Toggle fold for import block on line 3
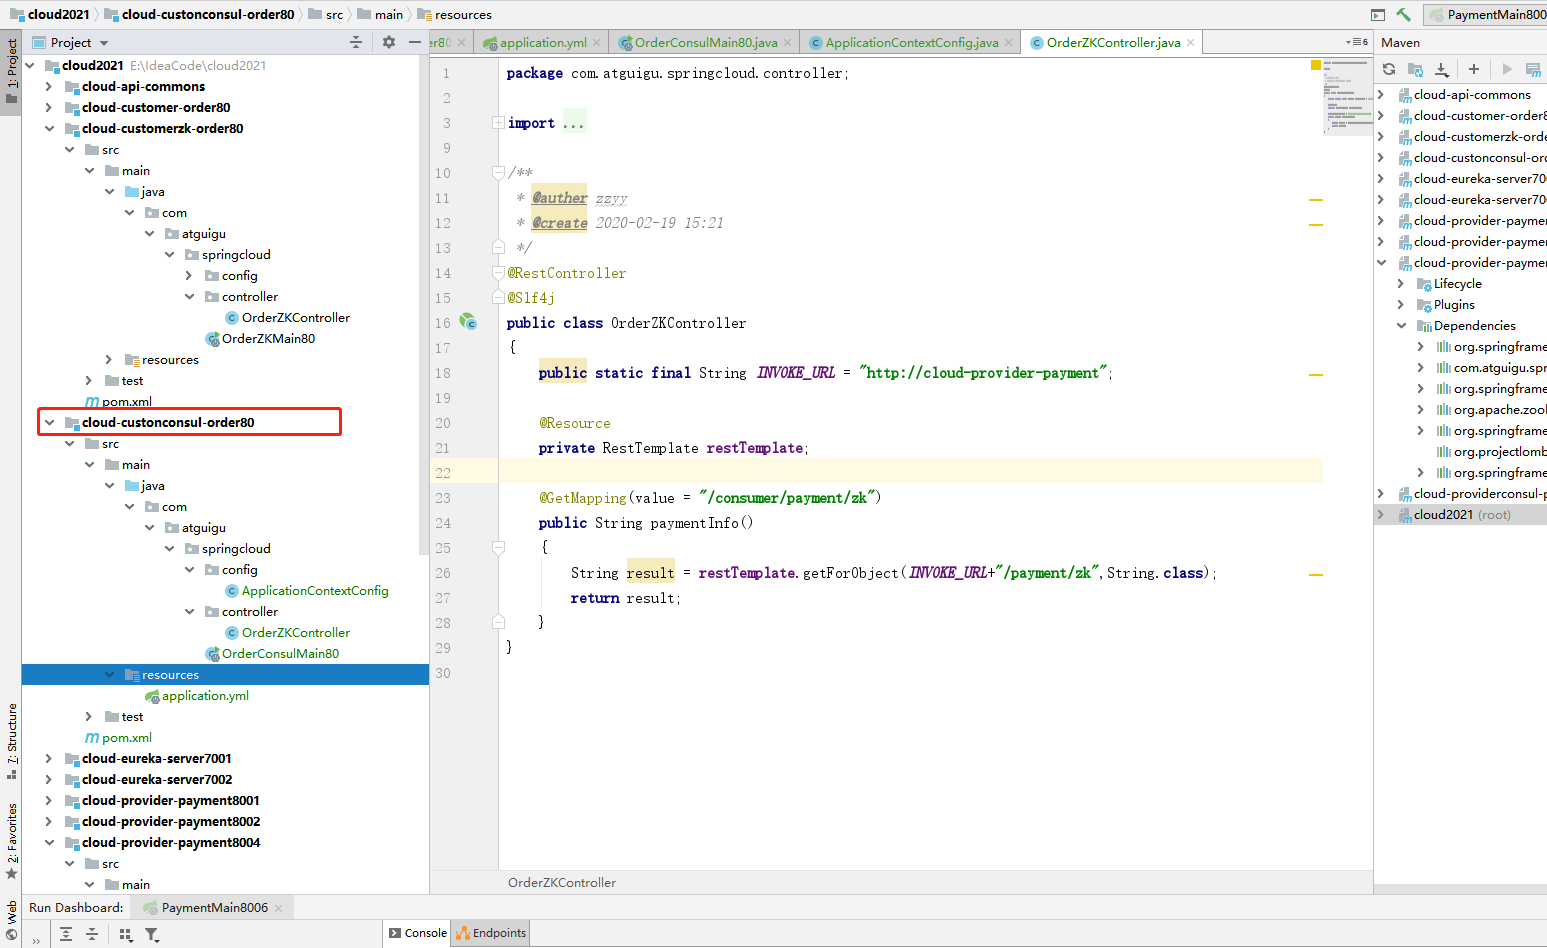The width and height of the screenshot is (1547, 948). 498,123
